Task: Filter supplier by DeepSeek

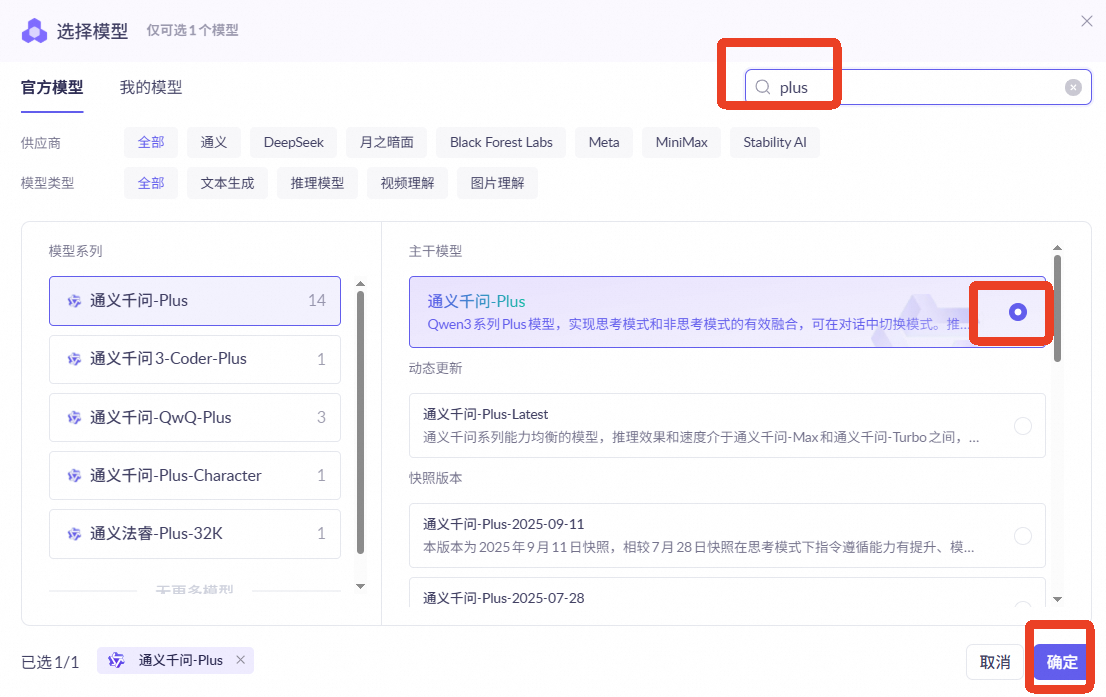Action: [x=293, y=143]
